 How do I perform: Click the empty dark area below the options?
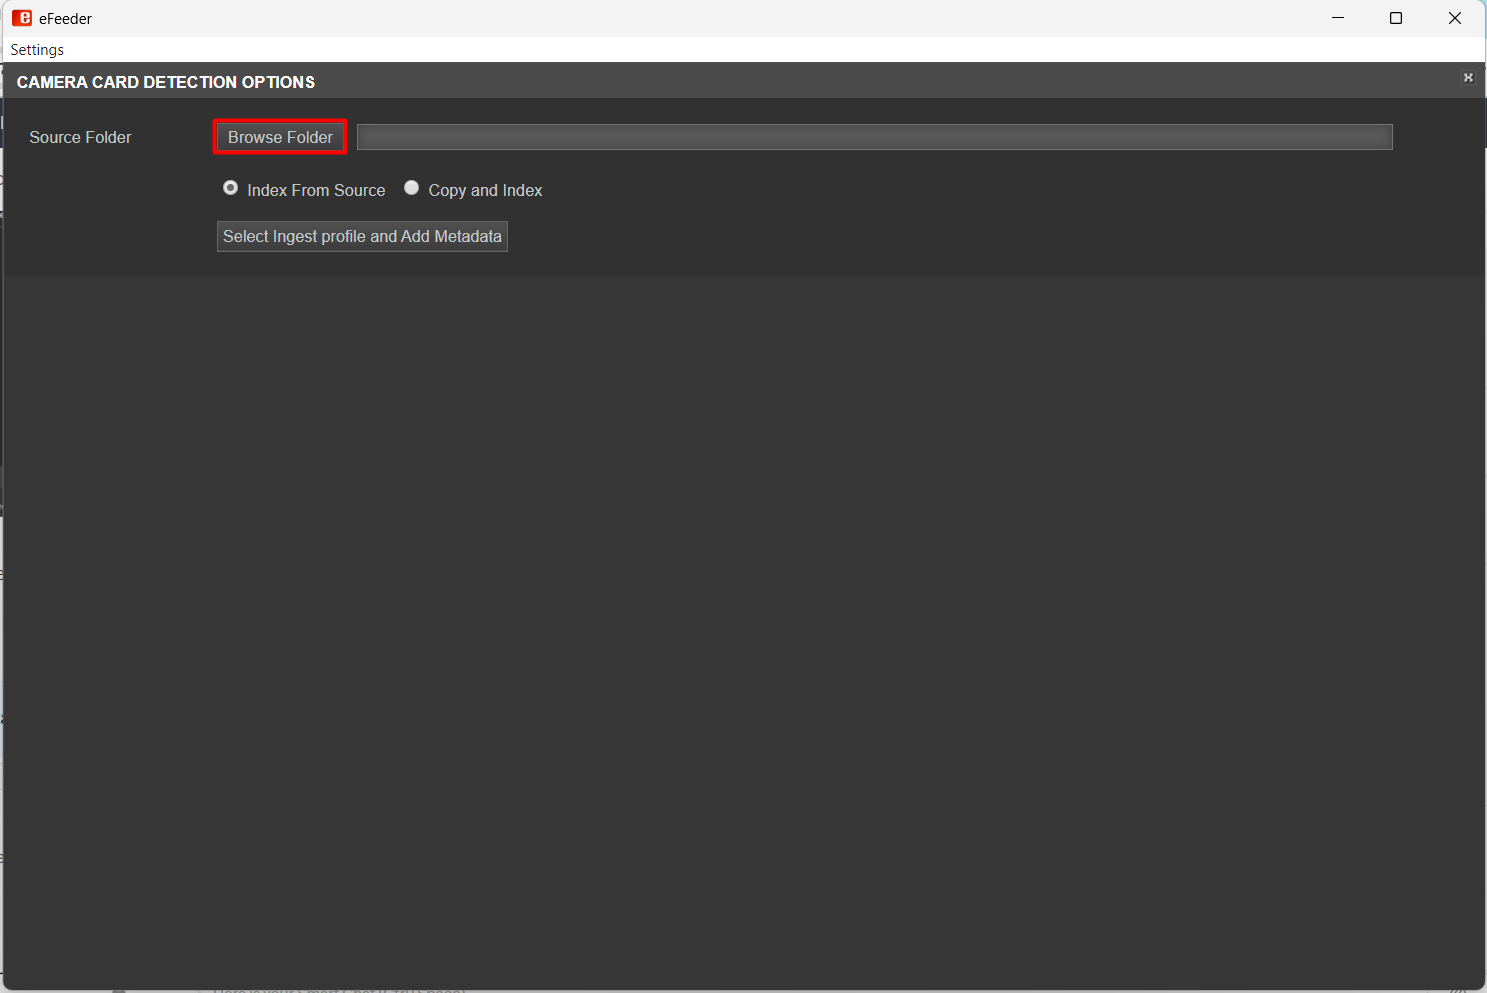pyautogui.click(x=744, y=620)
